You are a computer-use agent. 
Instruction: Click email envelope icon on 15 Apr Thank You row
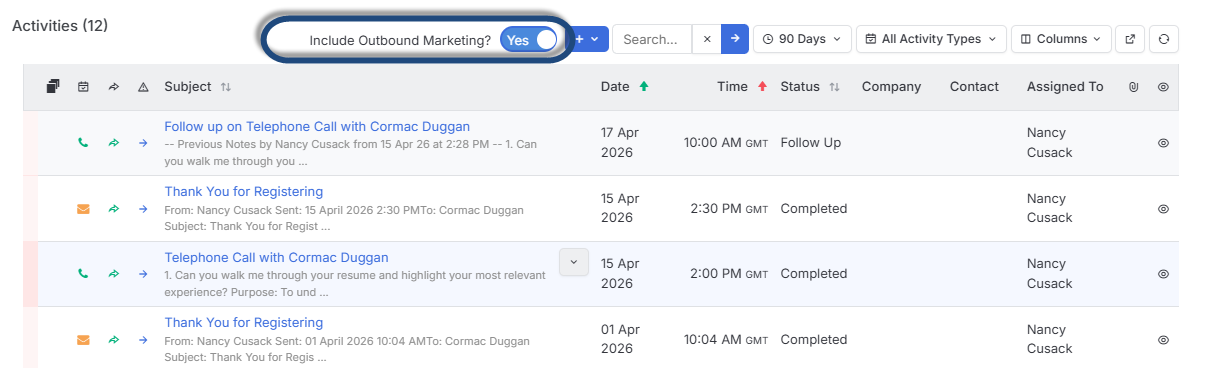tap(83, 209)
